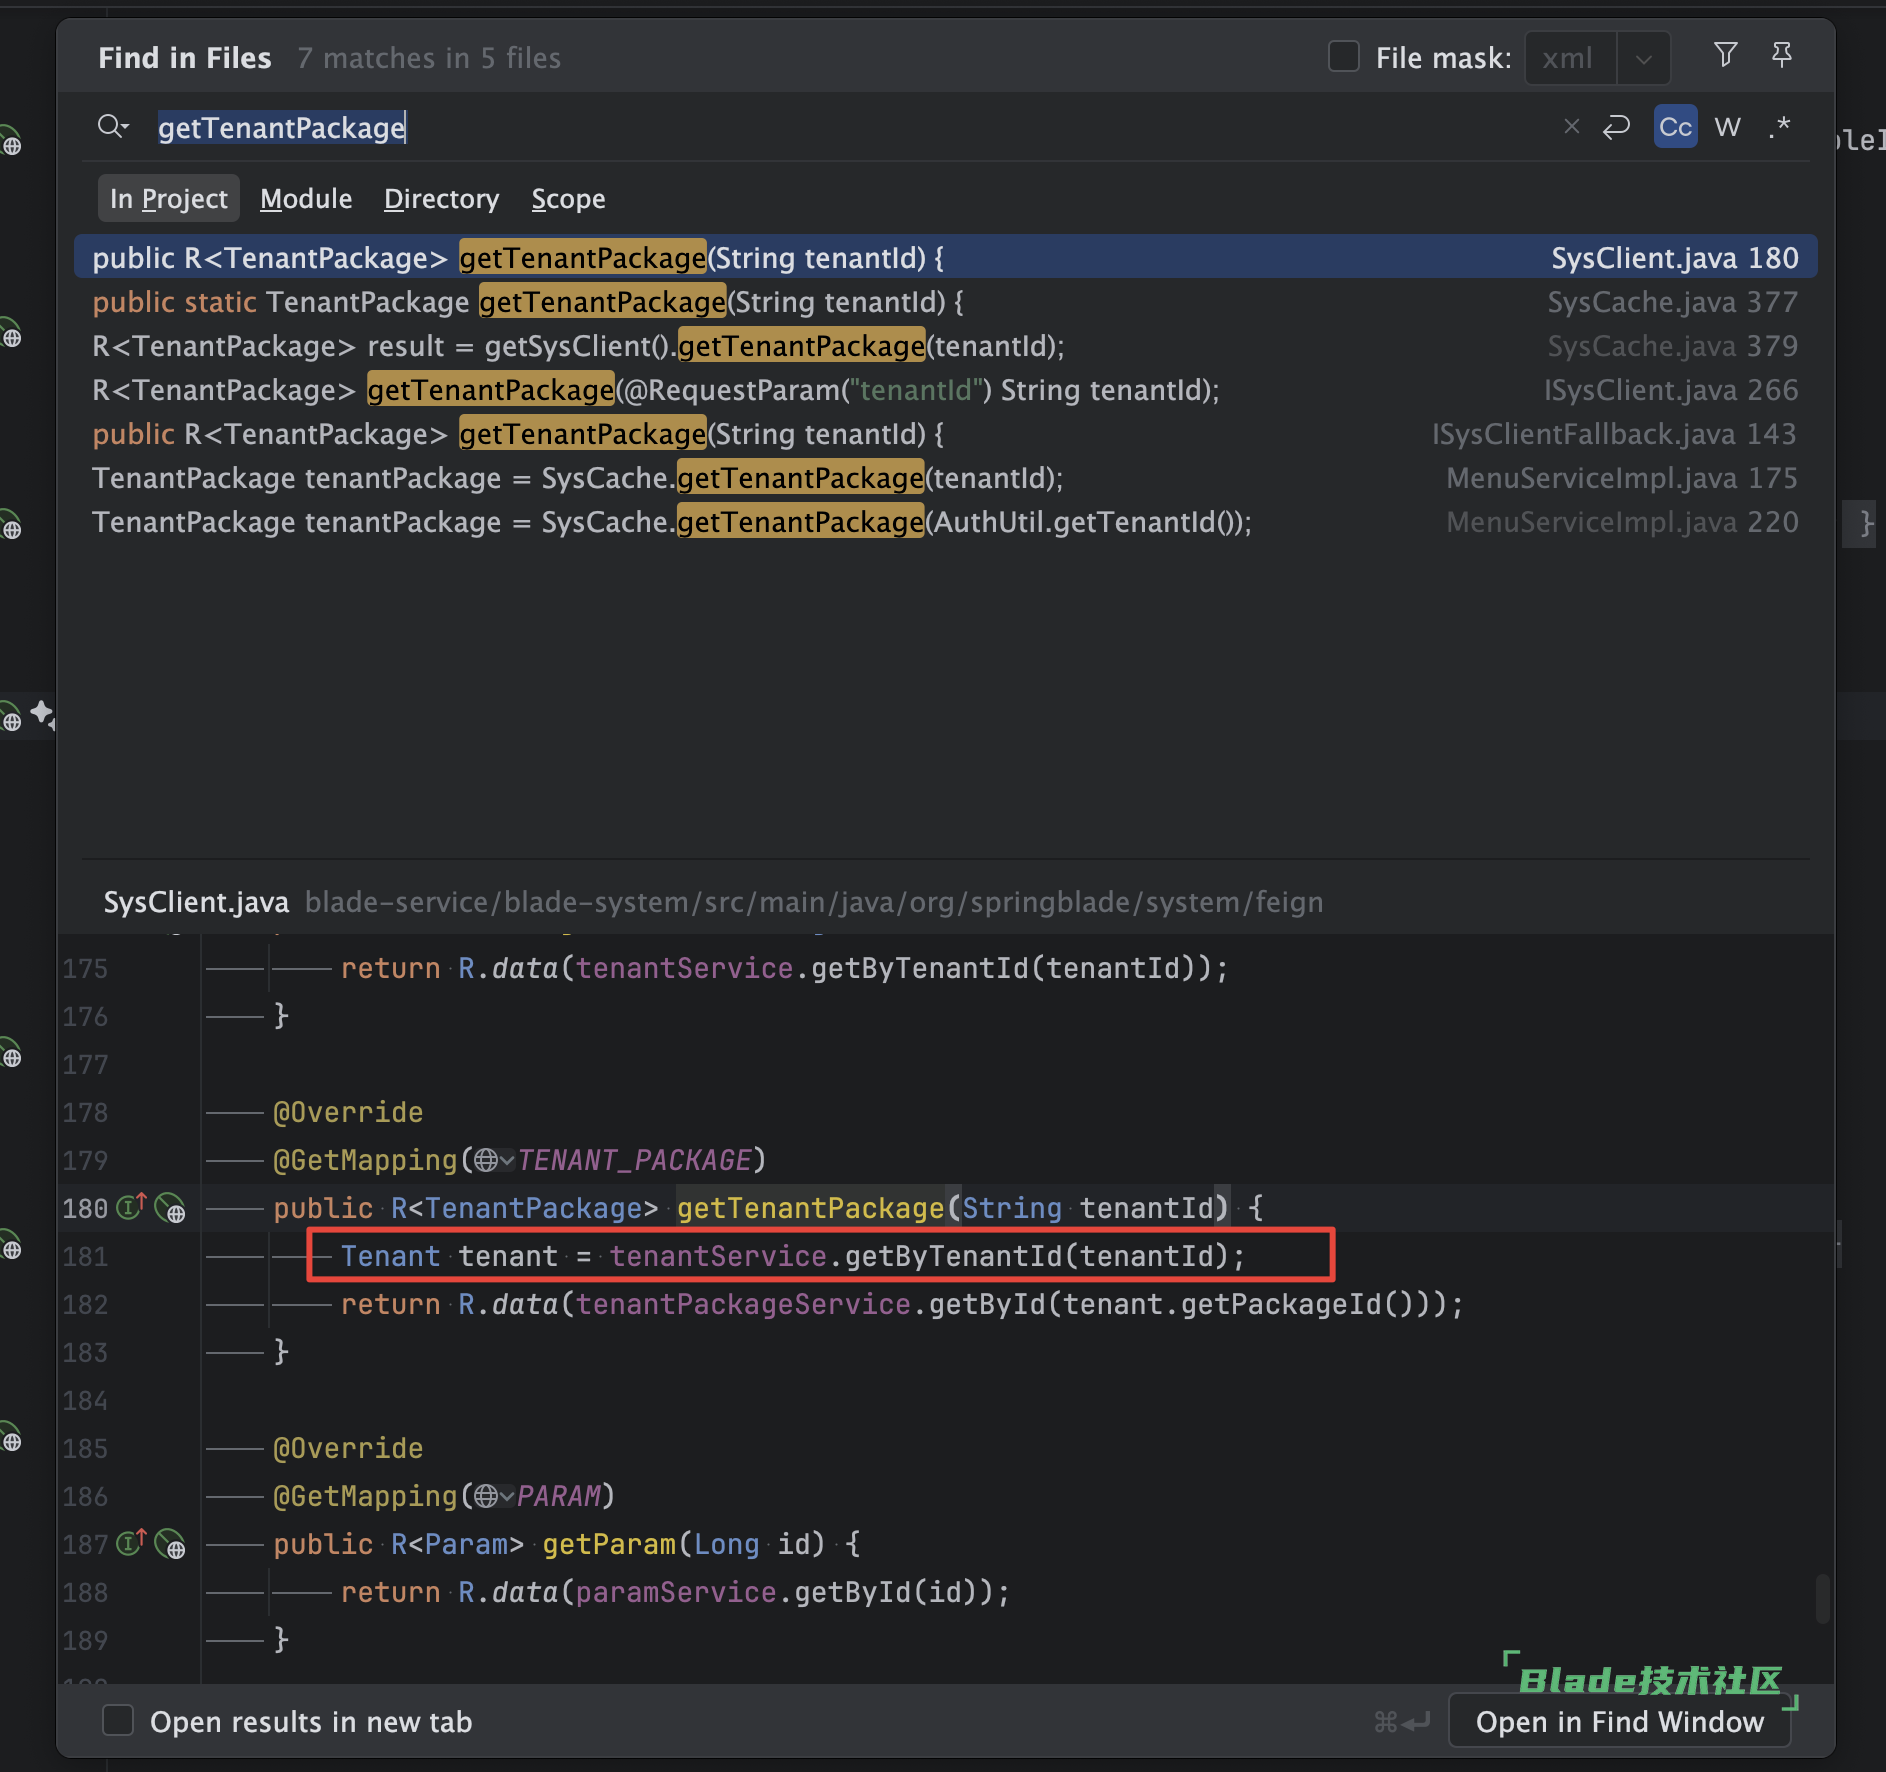Pin the Find in Files window
Viewport: 1886px width, 1772px height.
[x=1781, y=55]
